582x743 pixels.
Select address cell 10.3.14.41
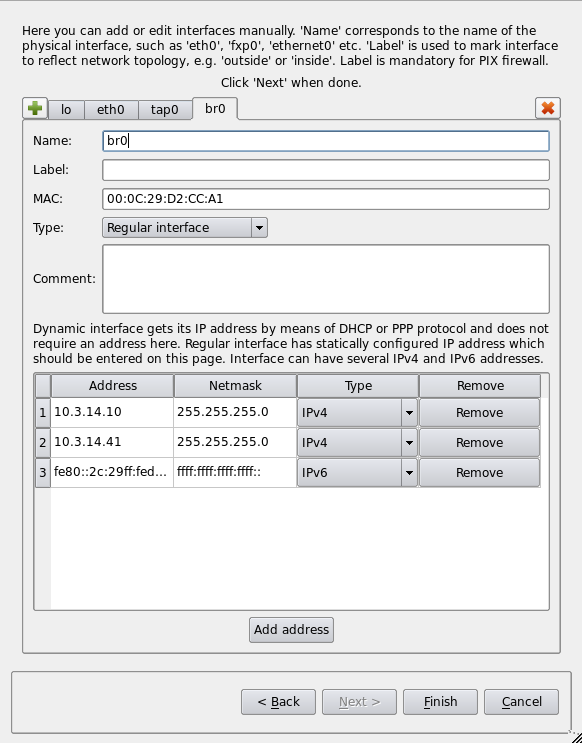(112, 442)
